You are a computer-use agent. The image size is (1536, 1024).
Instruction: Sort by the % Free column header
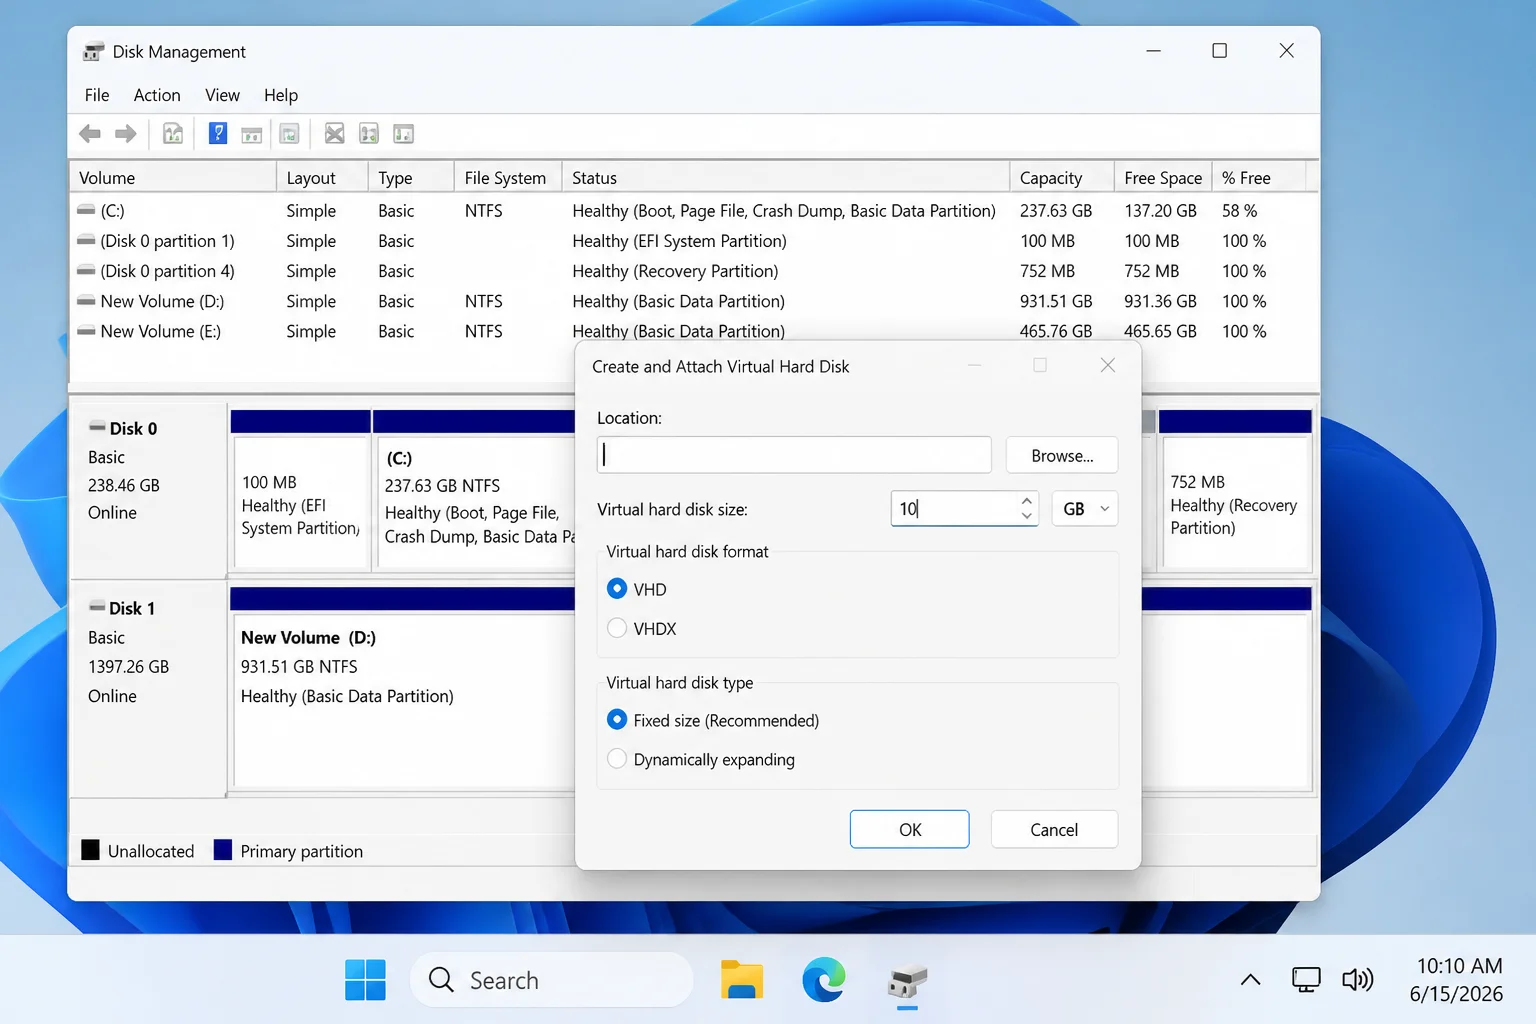click(x=1258, y=177)
